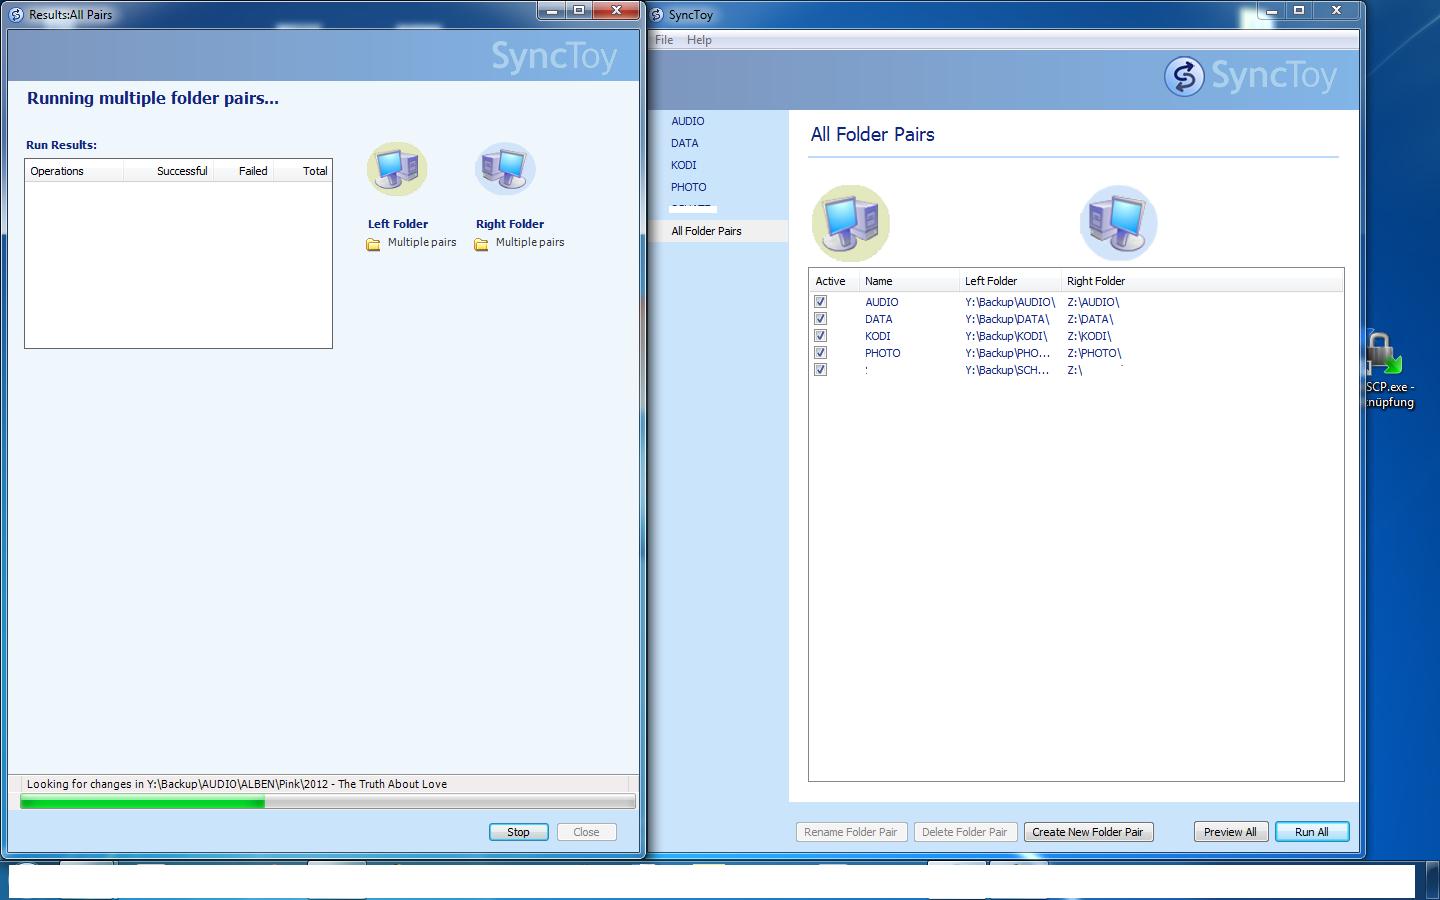
Task: Uncheck the DATA folder pair Active checkbox
Action: pos(820,319)
